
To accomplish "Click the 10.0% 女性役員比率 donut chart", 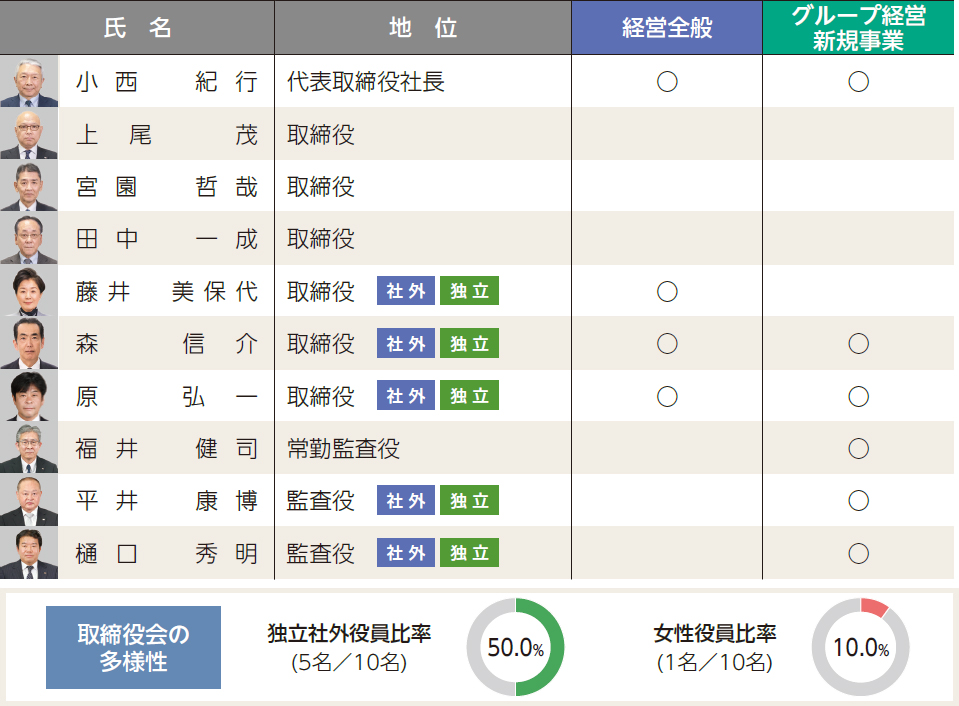I will [861, 647].
